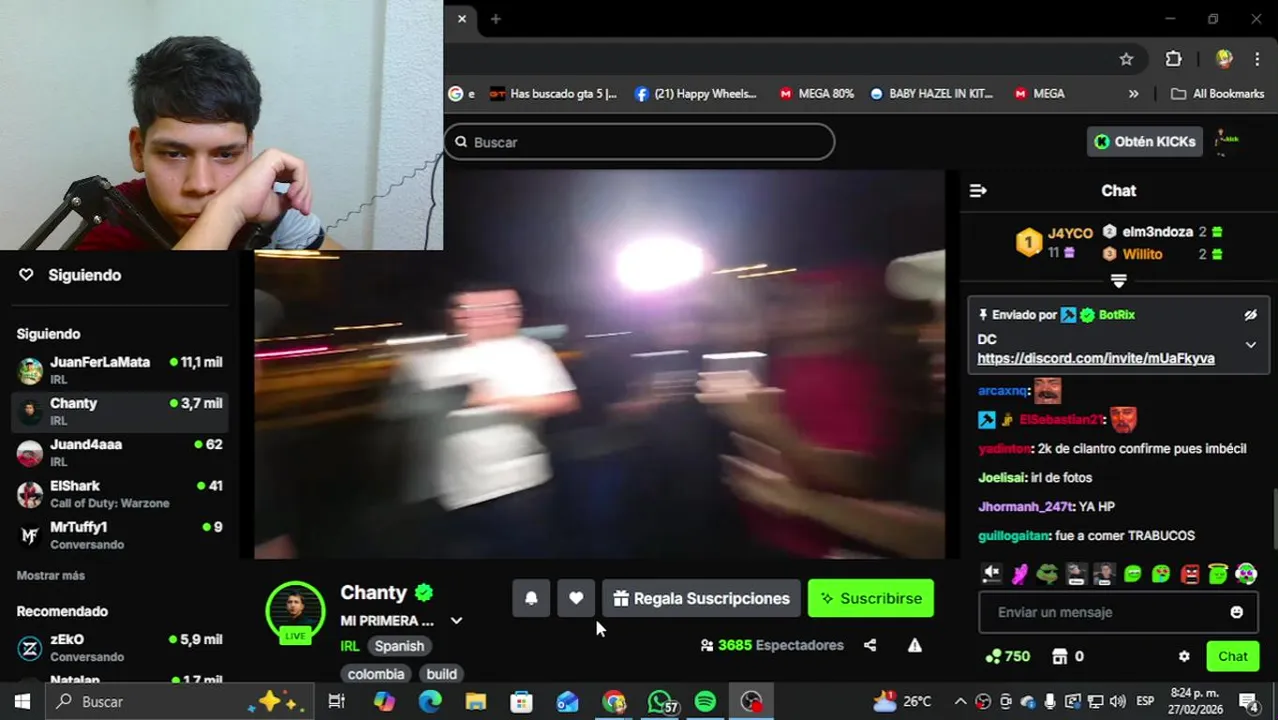Open user J4YCO on the leaderboard

pyautogui.click(x=1070, y=233)
